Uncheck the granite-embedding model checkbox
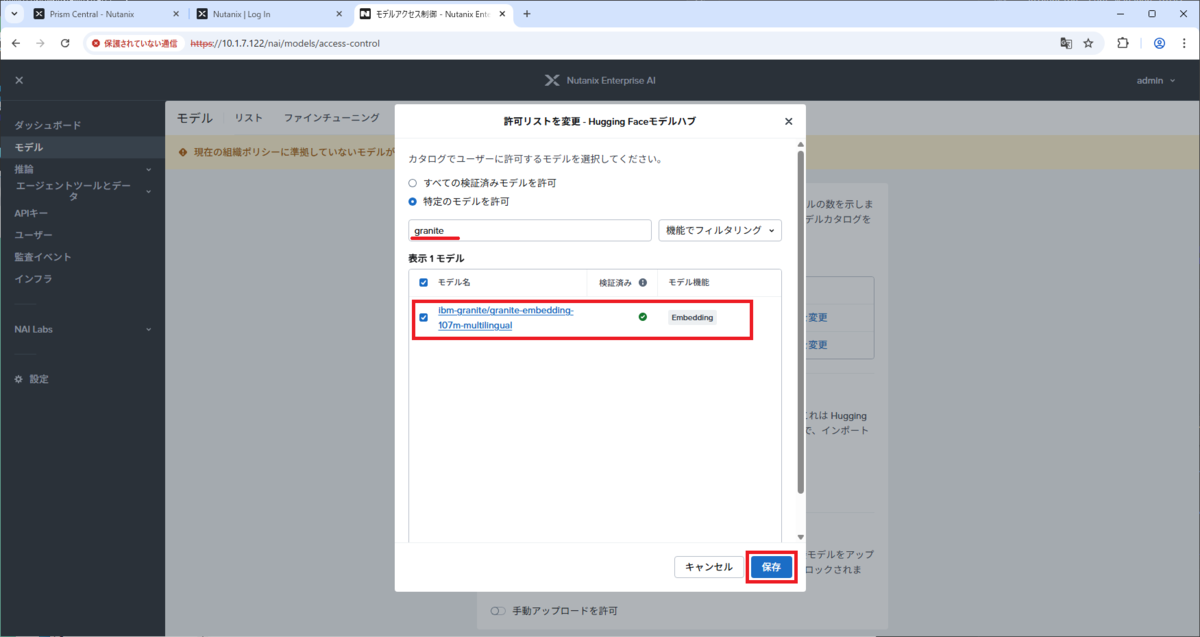The image size is (1200, 637). click(423, 317)
